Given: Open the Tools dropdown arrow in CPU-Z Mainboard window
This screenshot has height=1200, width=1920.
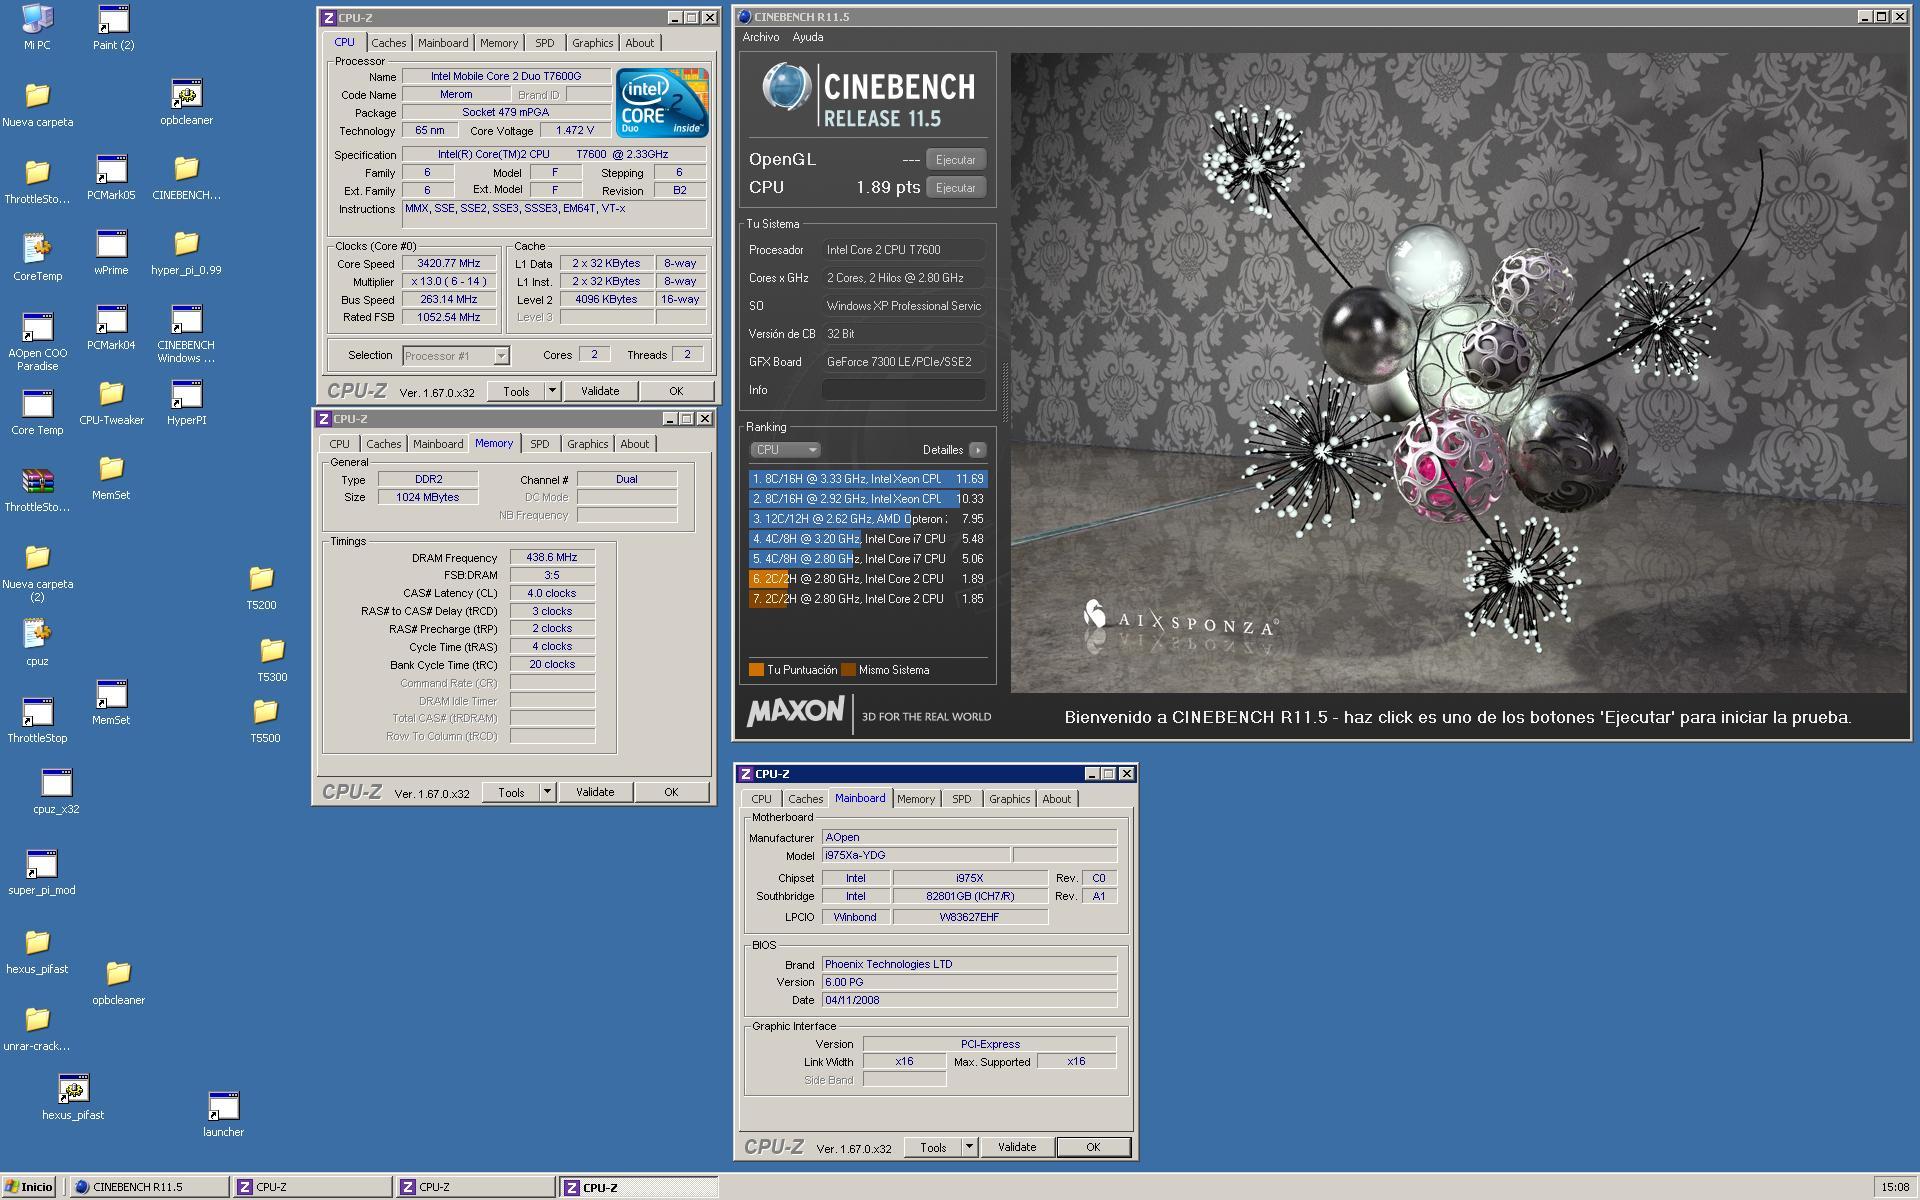Looking at the screenshot, I should coord(968,1147).
